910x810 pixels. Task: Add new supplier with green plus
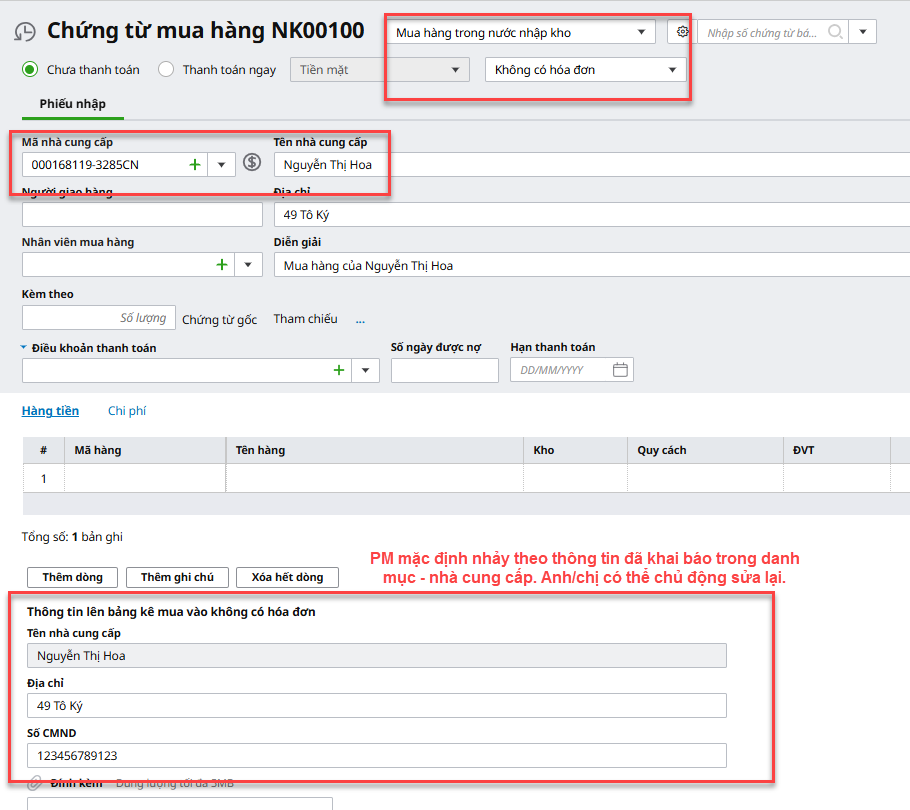(195, 164)
